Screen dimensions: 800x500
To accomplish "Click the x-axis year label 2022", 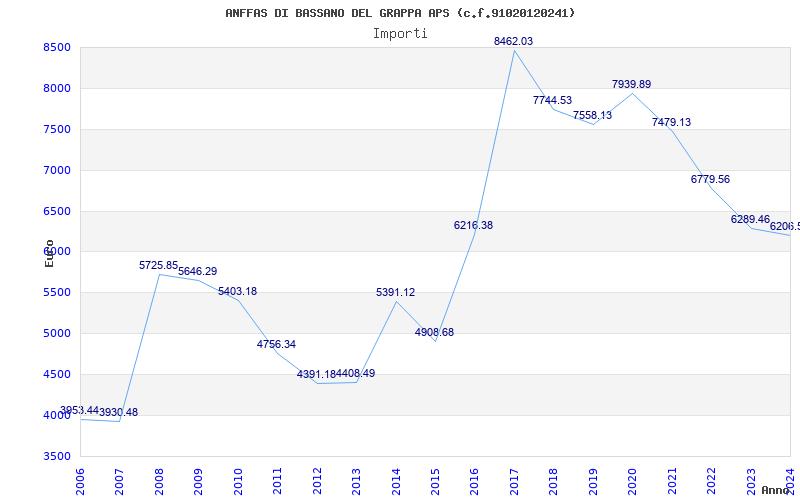I will (711, 481).
